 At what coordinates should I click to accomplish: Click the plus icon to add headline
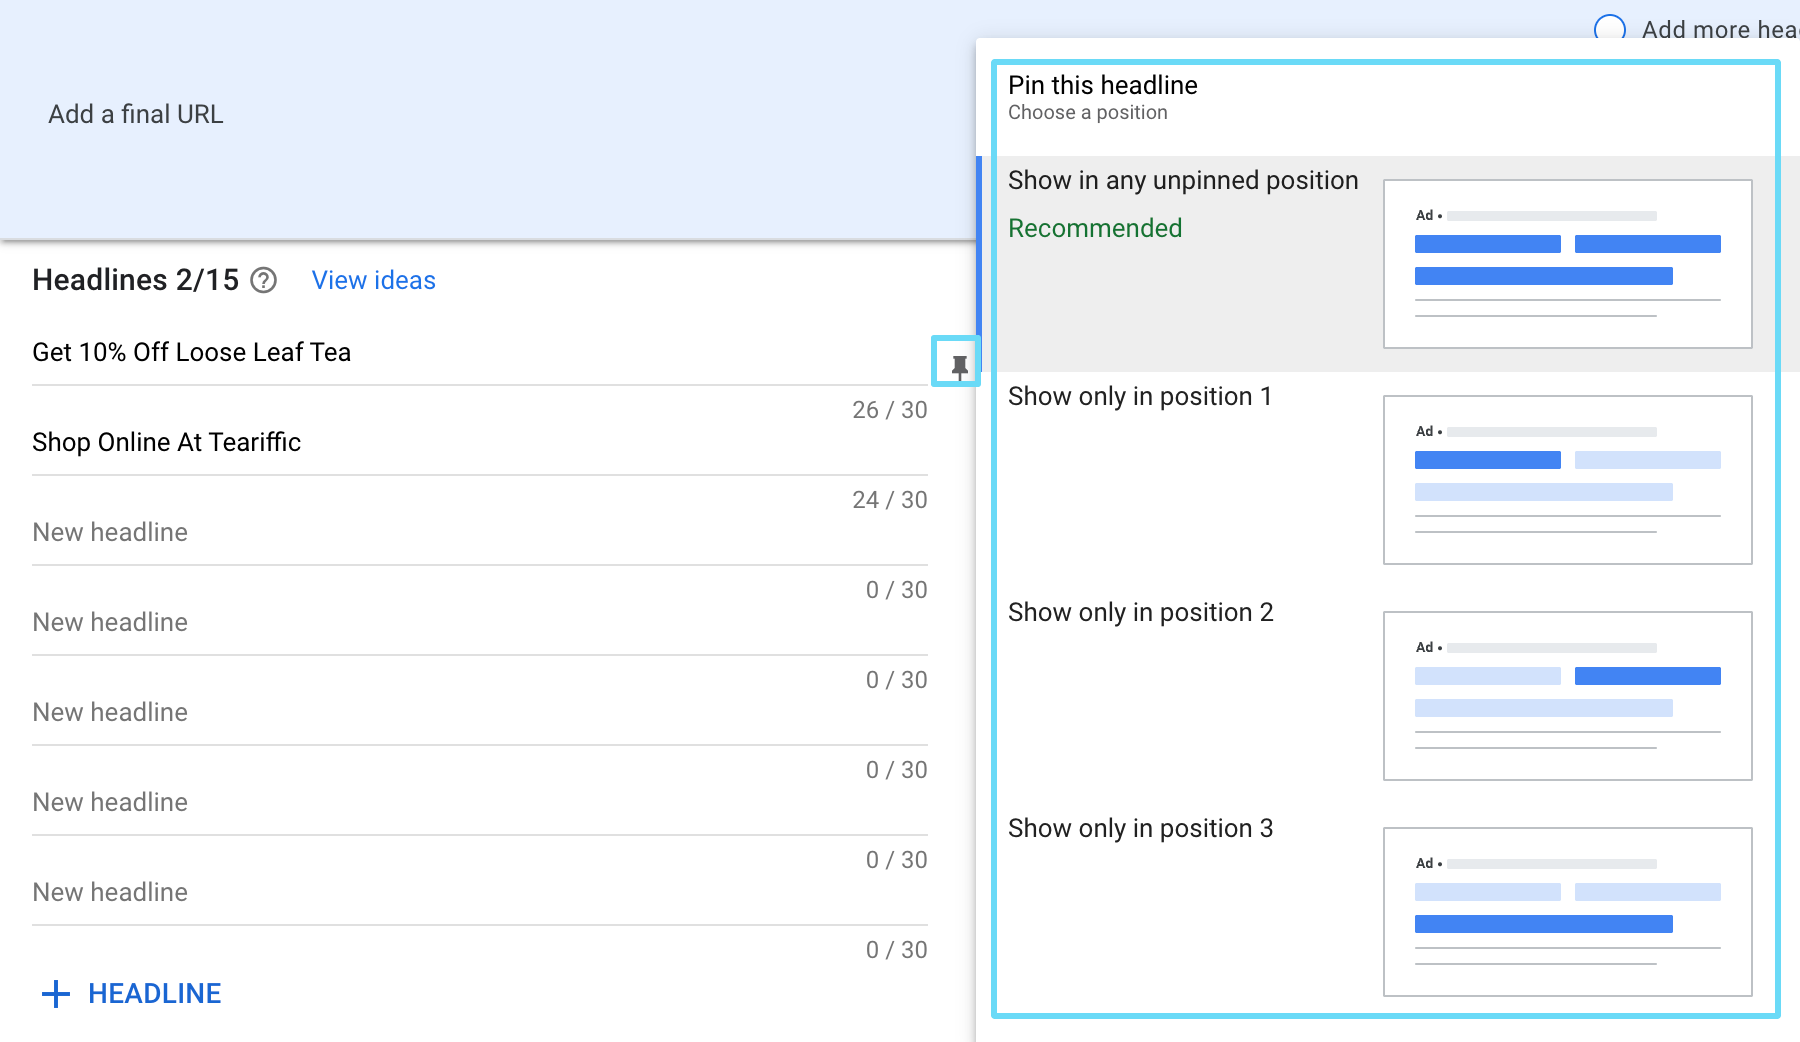56,993
